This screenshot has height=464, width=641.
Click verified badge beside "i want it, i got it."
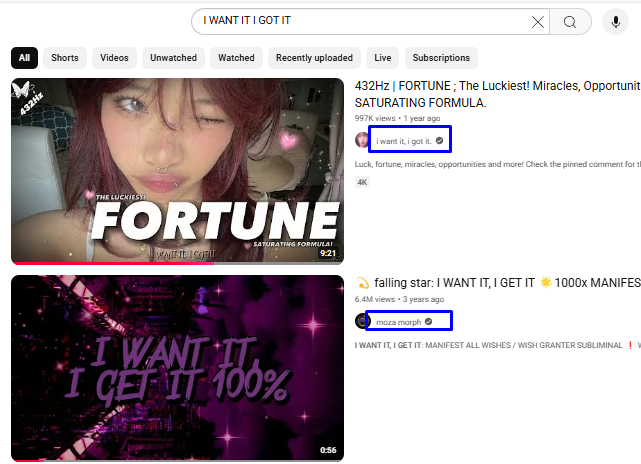(x=439, y=141)
